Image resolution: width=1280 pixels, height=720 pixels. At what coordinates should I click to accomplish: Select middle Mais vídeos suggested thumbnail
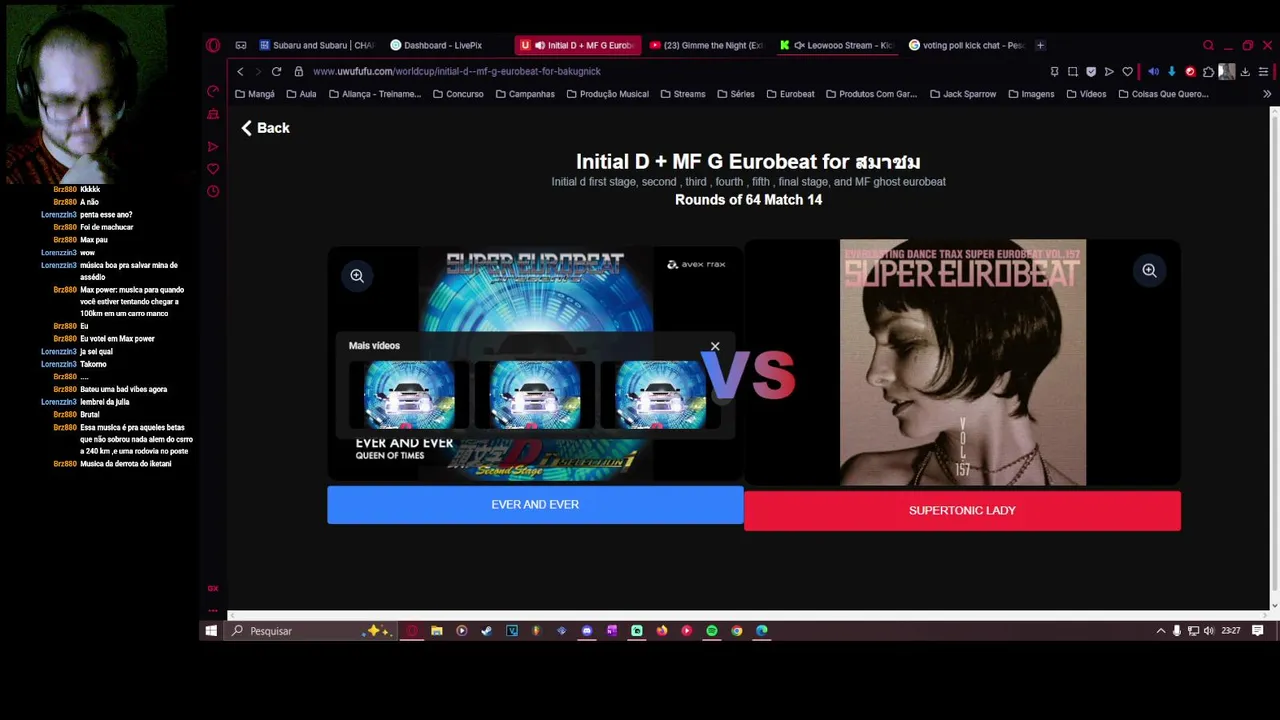(535, 396)
